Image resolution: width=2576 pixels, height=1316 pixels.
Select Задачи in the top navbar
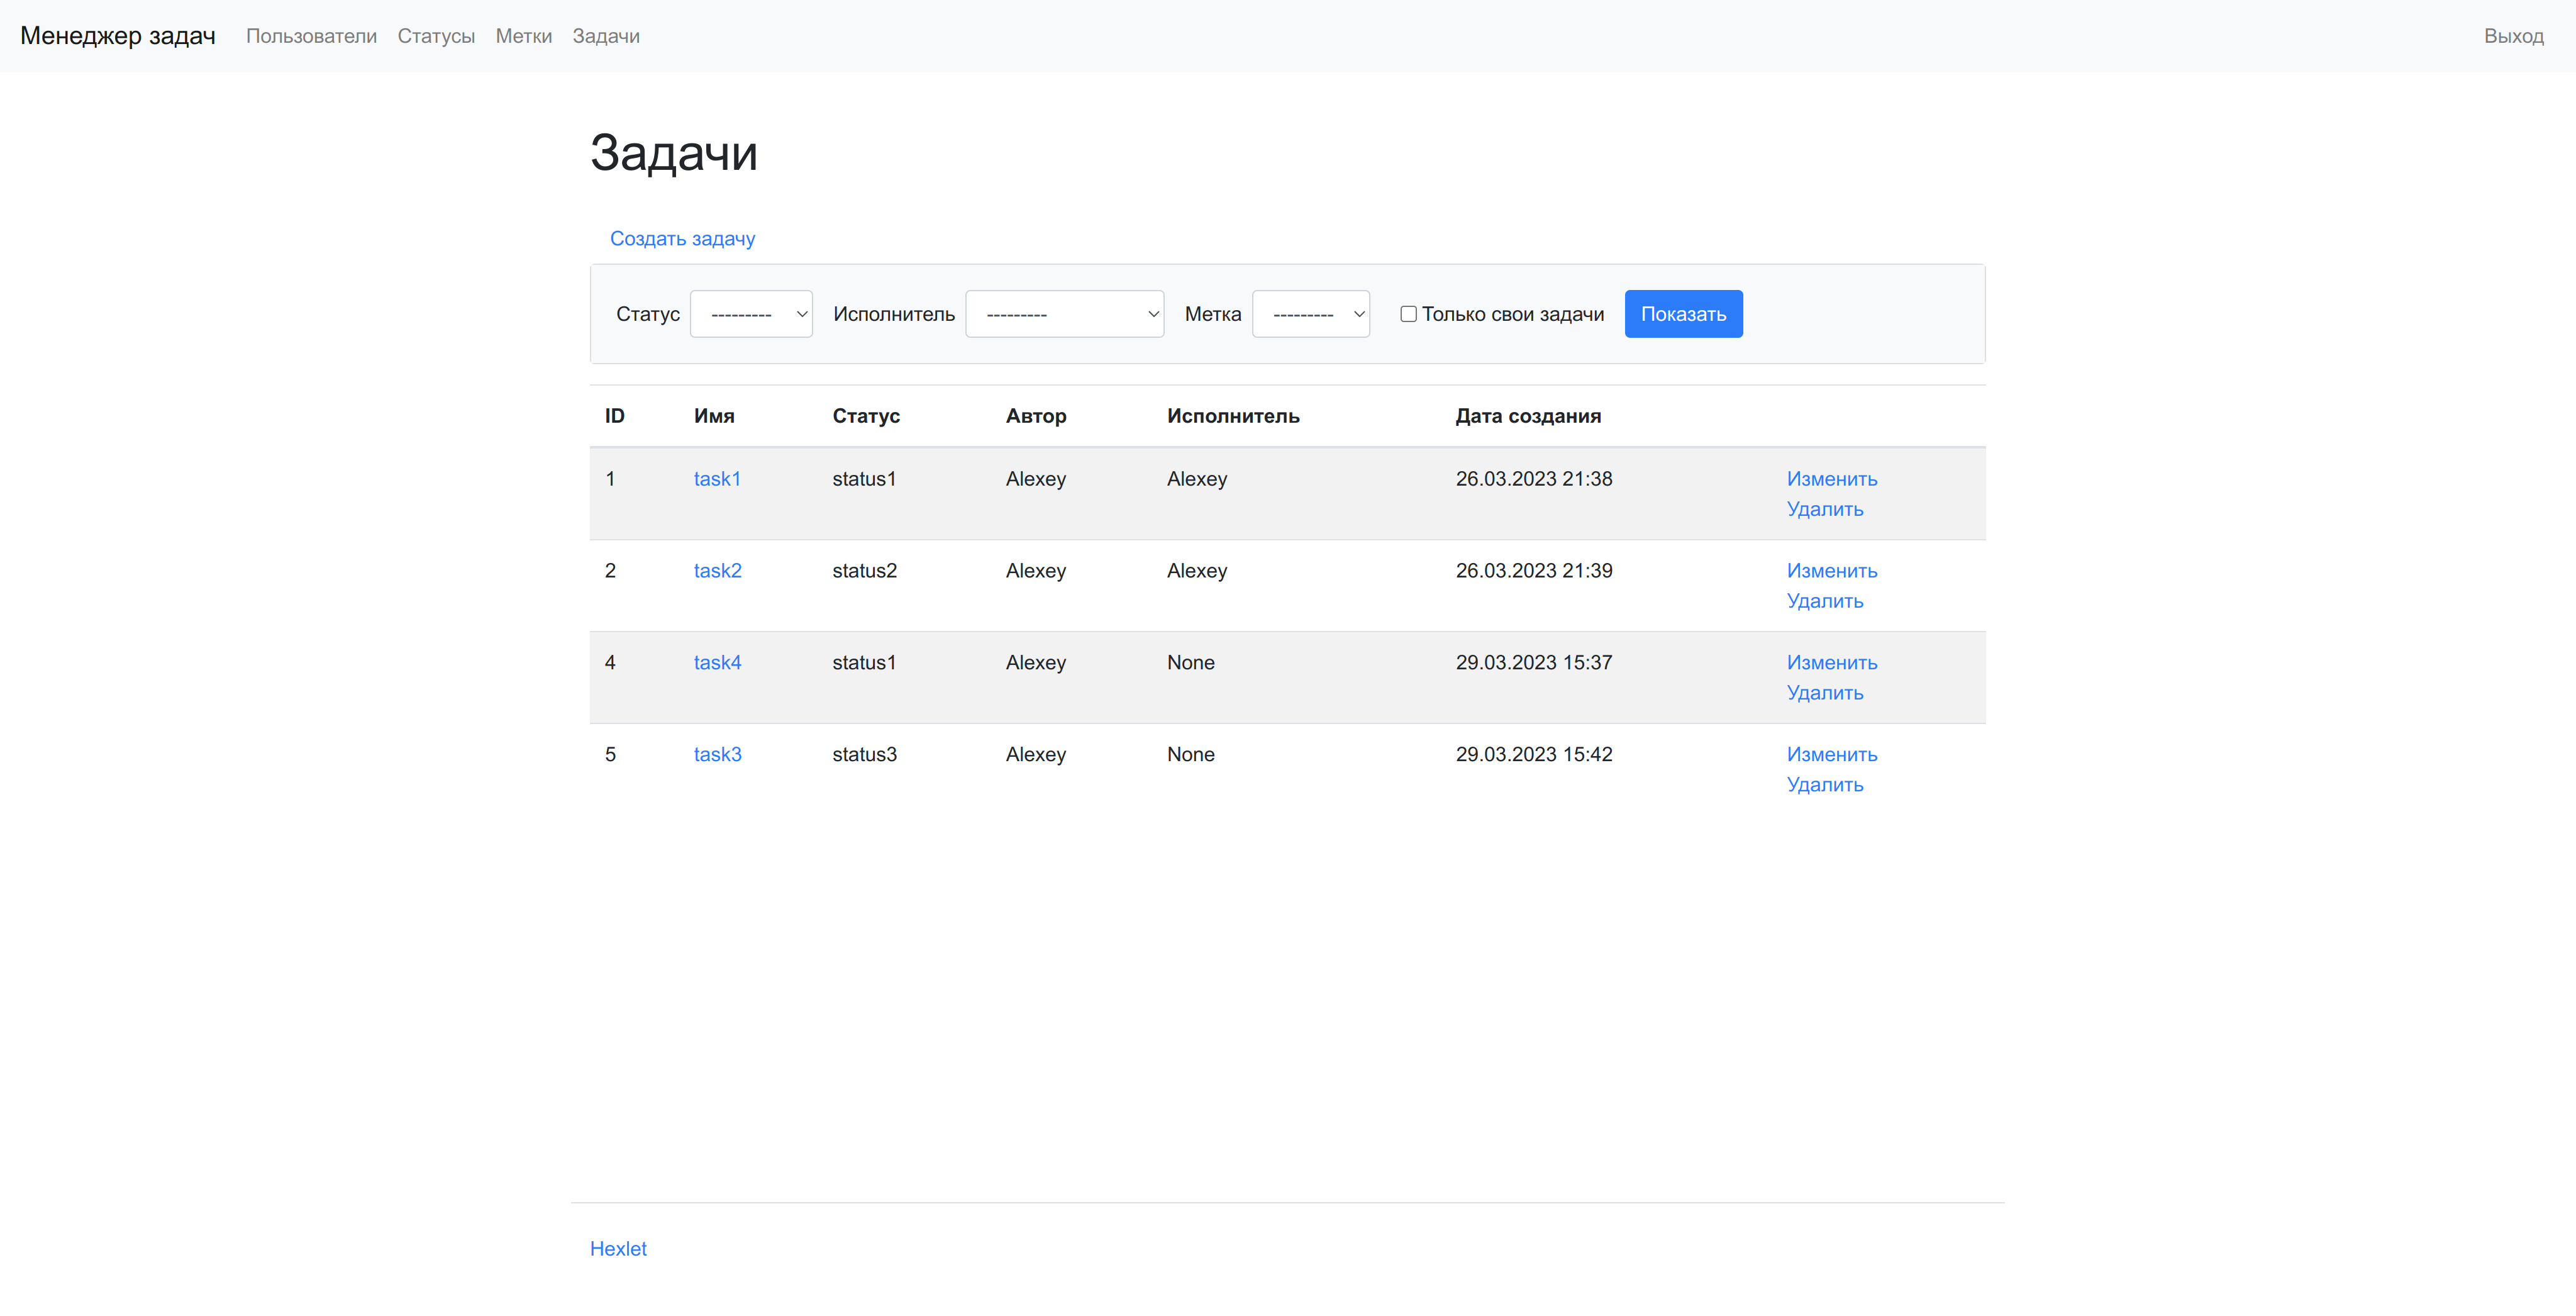click(606, 36)
